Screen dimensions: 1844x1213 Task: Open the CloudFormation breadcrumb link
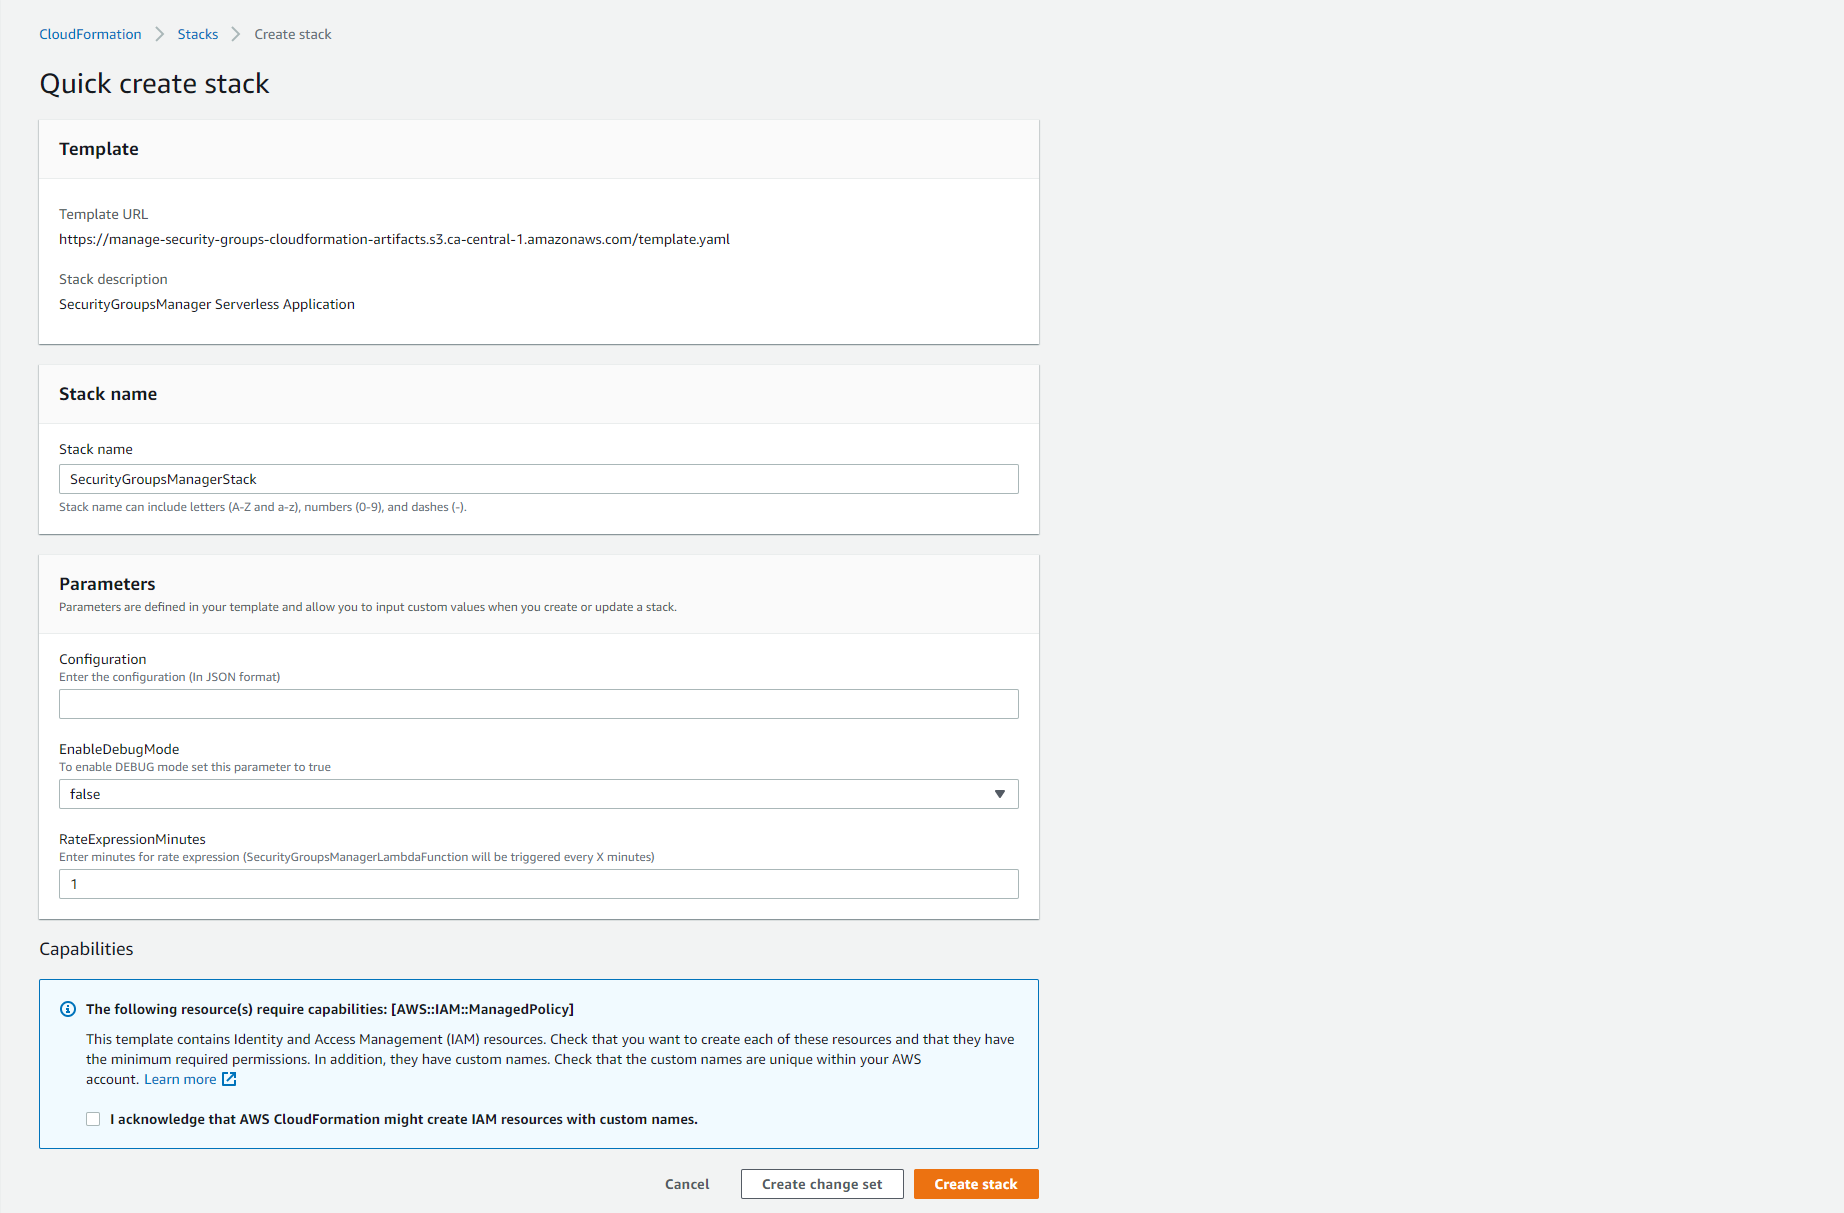(x=90, y=34)
